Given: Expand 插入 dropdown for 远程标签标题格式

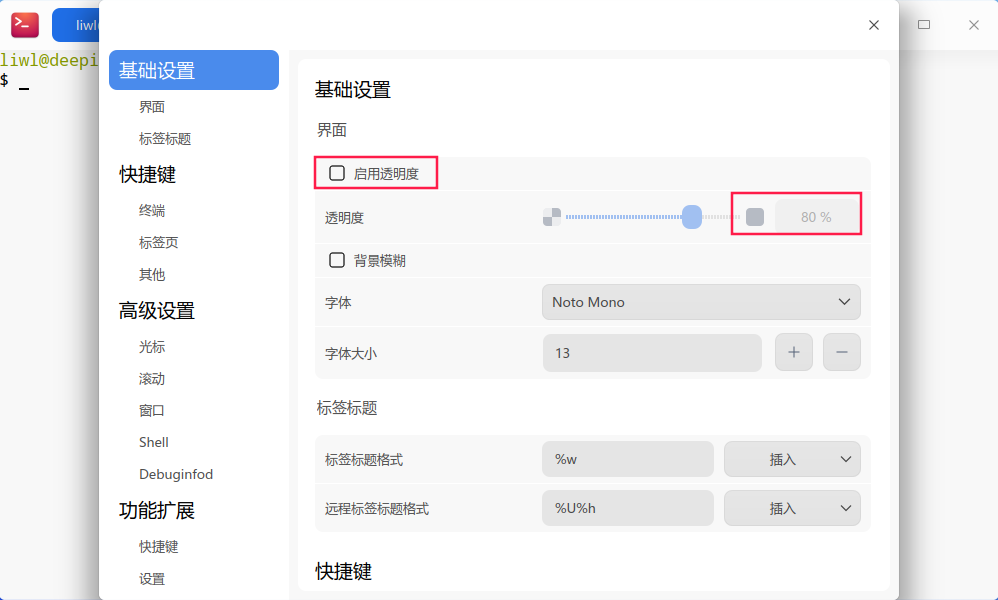Looking at the screenshot, I should [x=792, y=508].
